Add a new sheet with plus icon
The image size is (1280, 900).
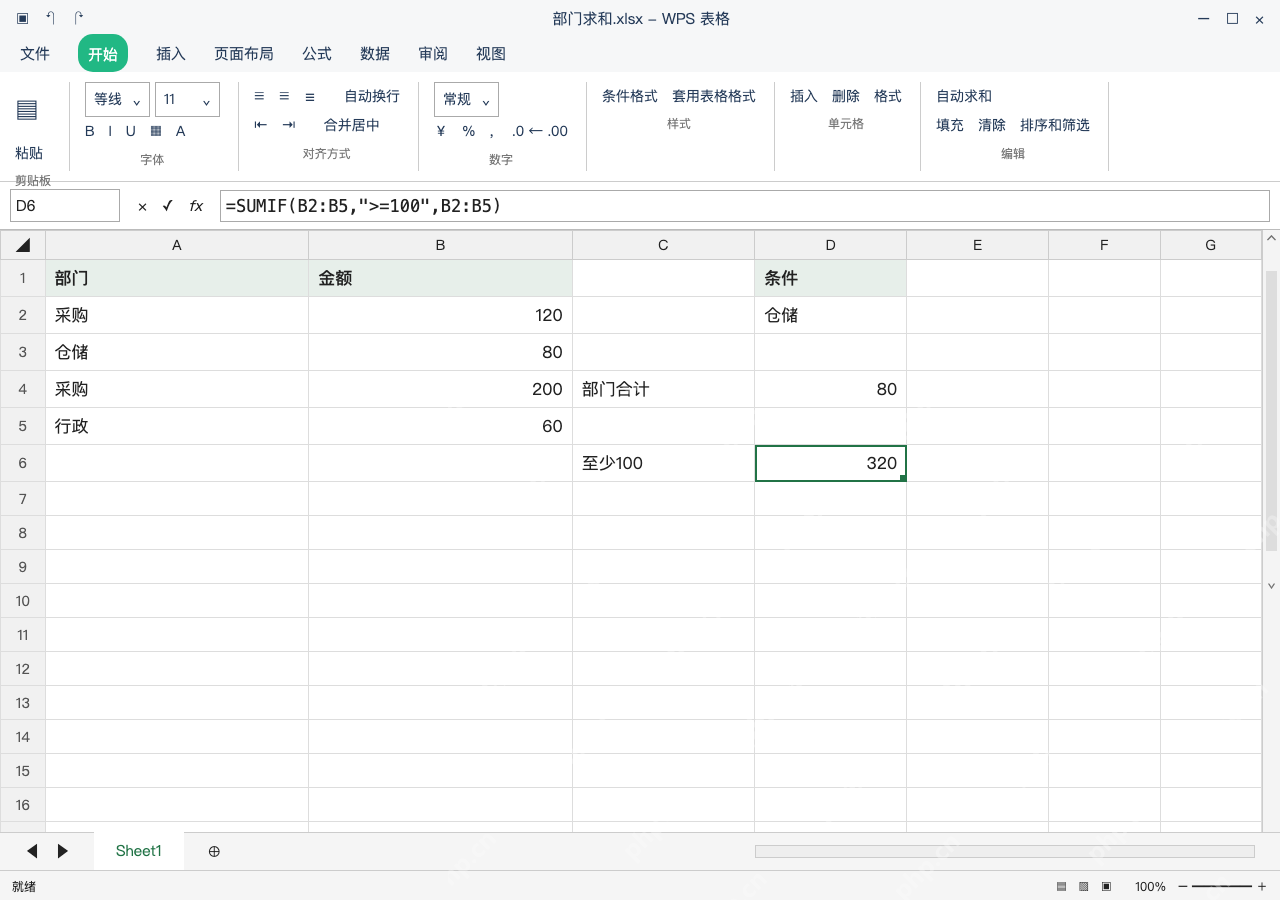214,851
